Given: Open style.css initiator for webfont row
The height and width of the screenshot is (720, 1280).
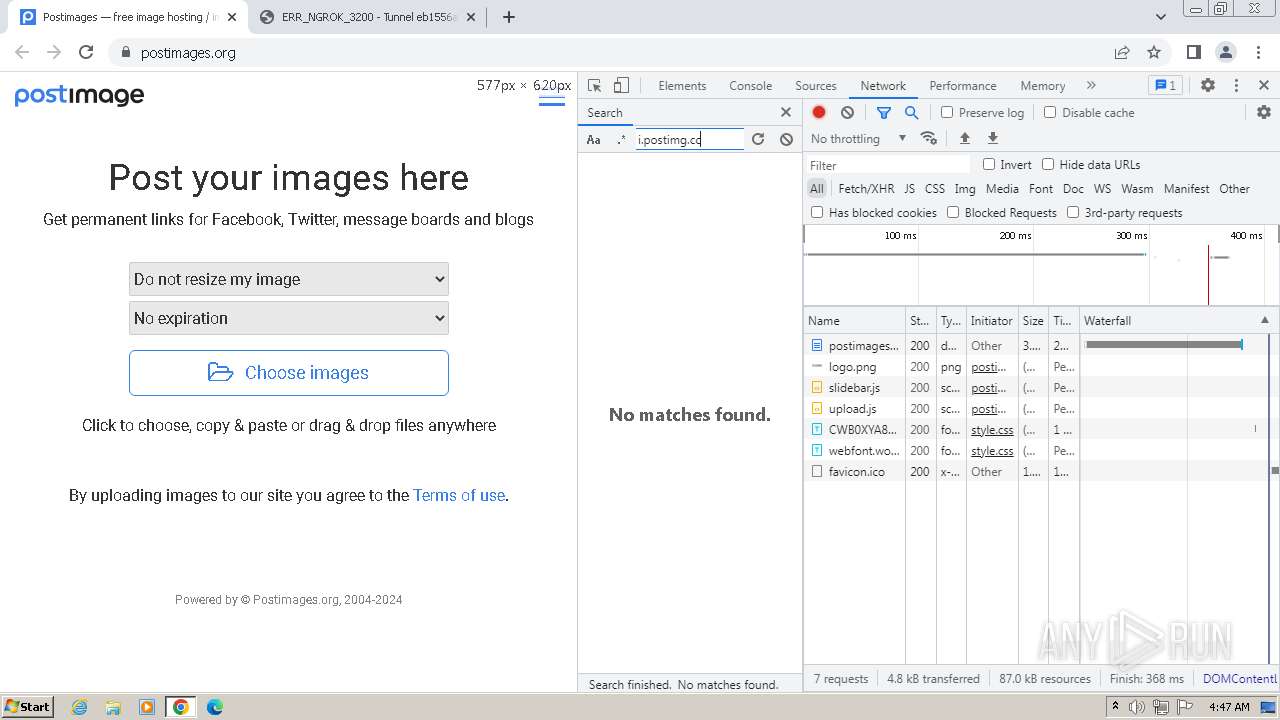Looking at the screenshot, I should click(x=992, y=451).
